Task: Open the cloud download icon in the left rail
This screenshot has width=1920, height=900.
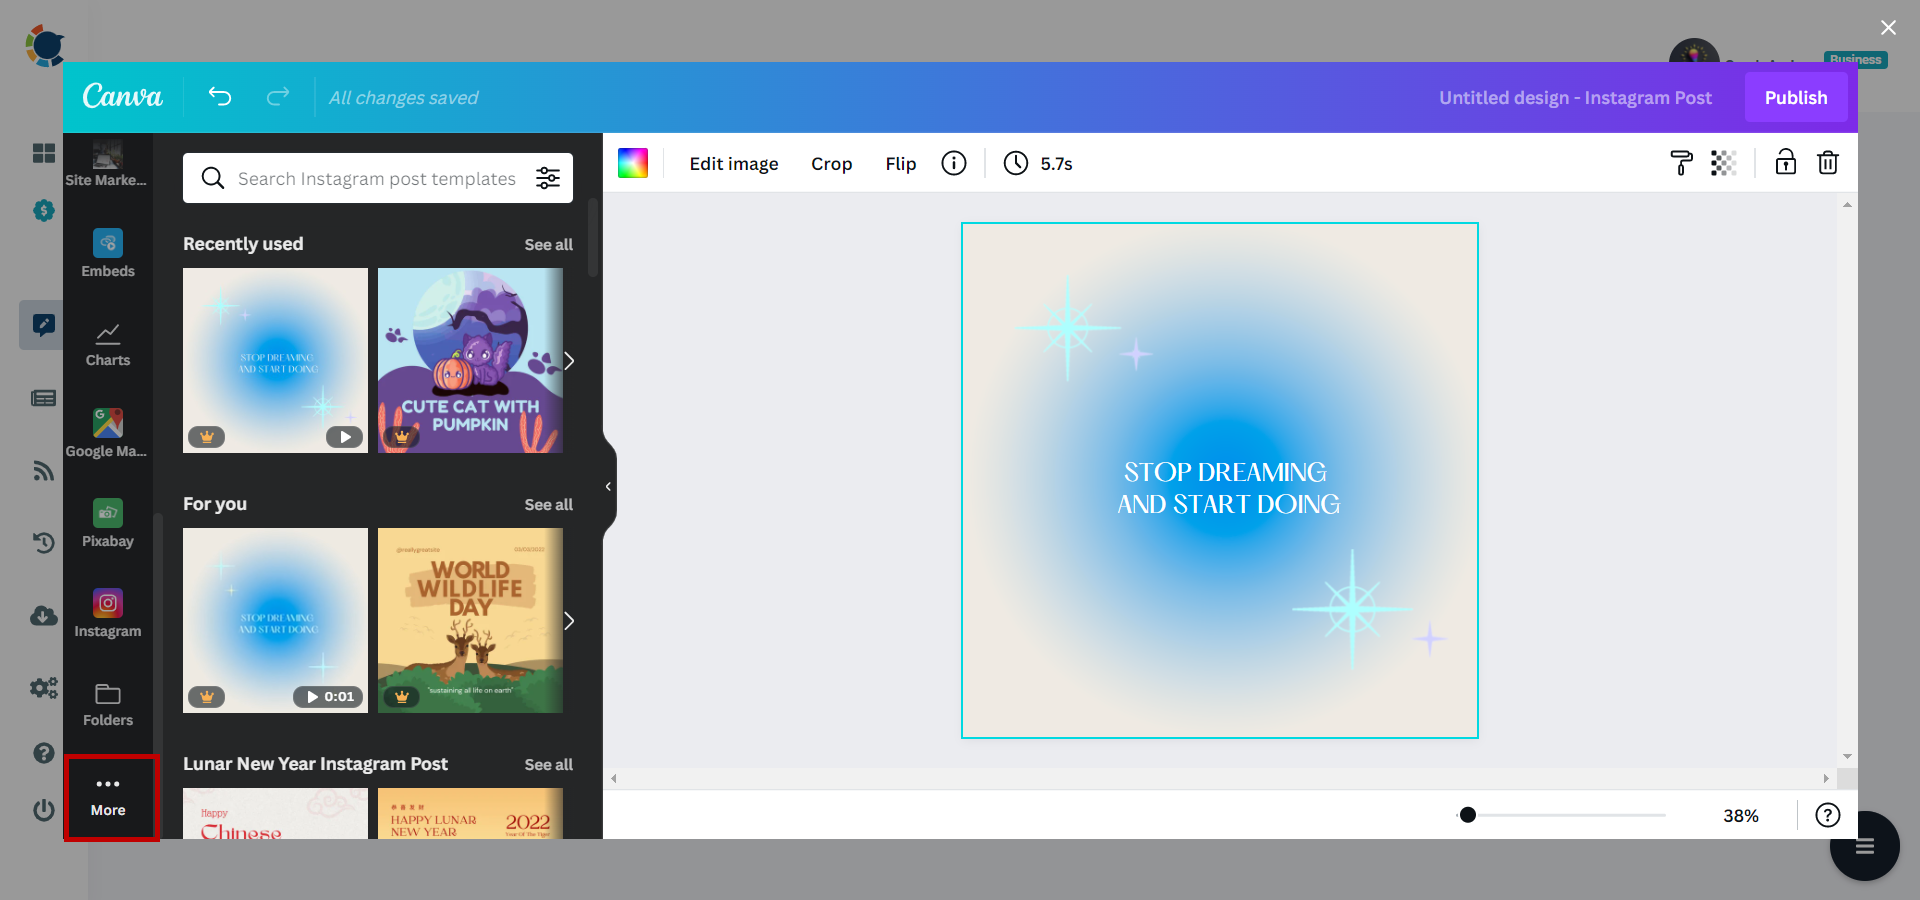Action: click(x=43, y=615)
